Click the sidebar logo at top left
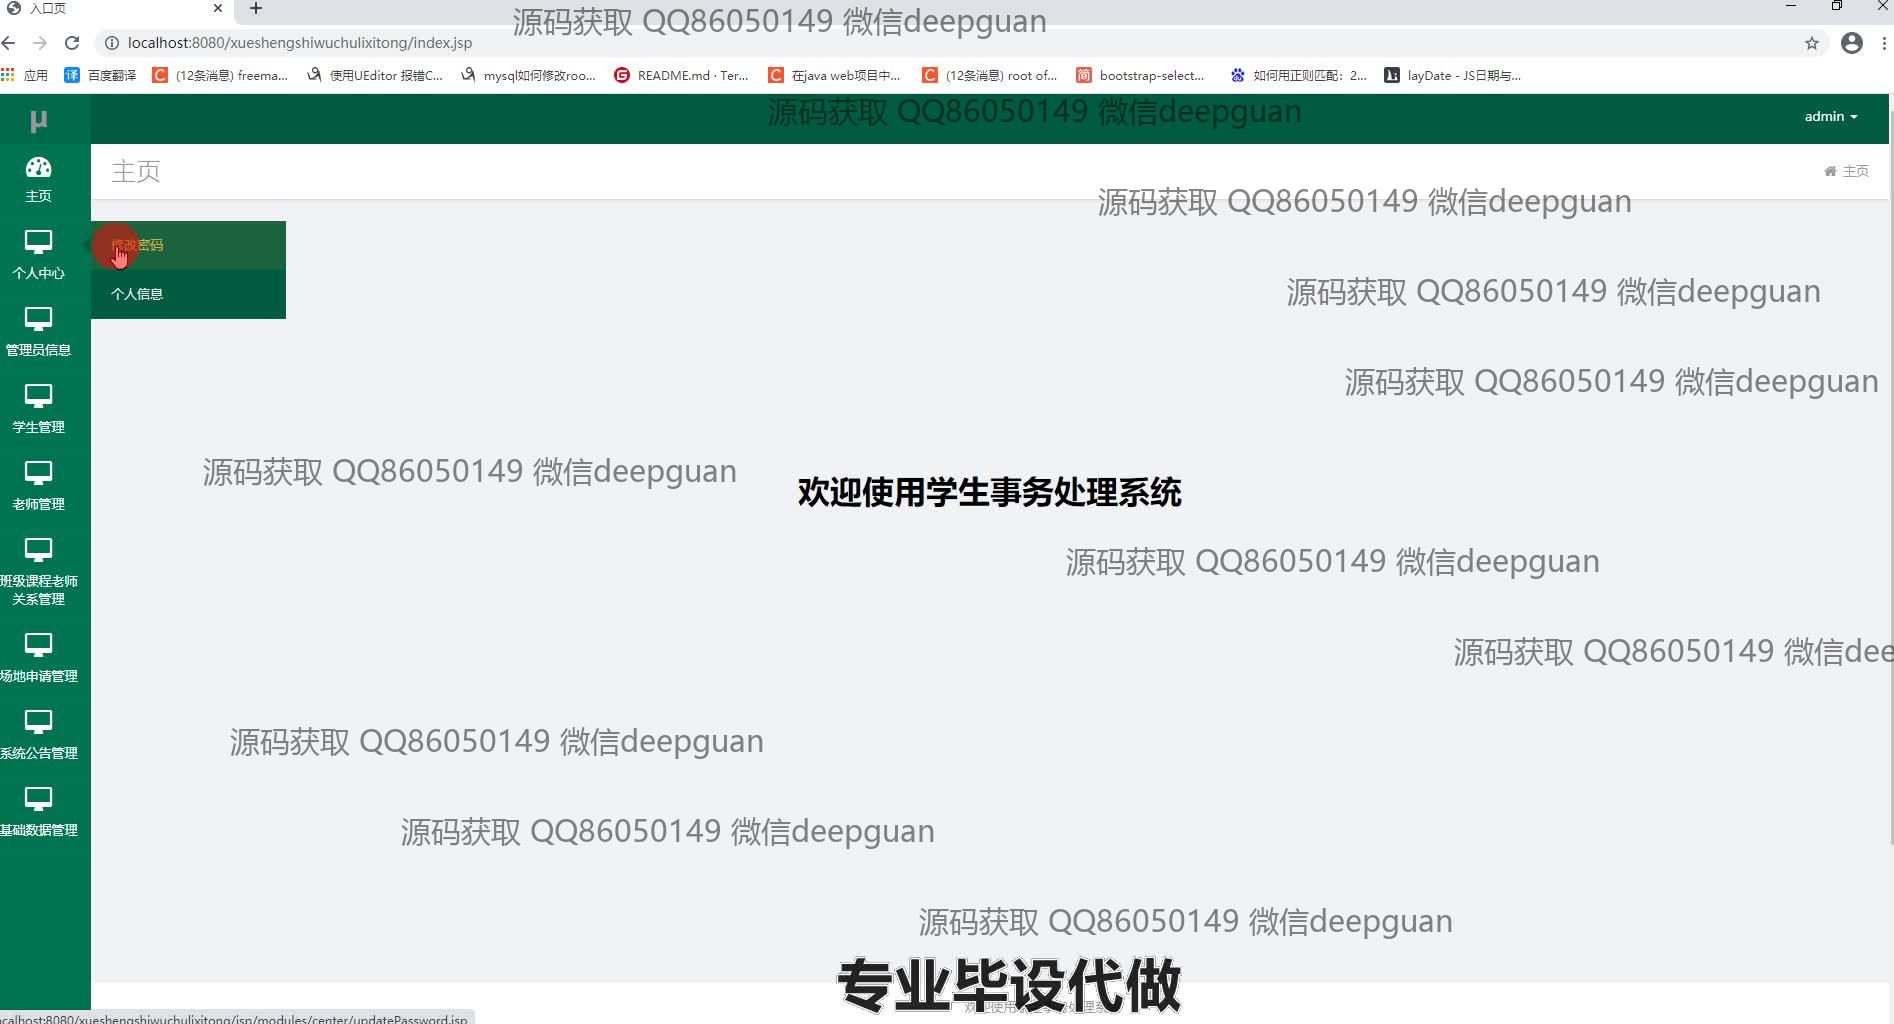 click(x=38, y=121)
